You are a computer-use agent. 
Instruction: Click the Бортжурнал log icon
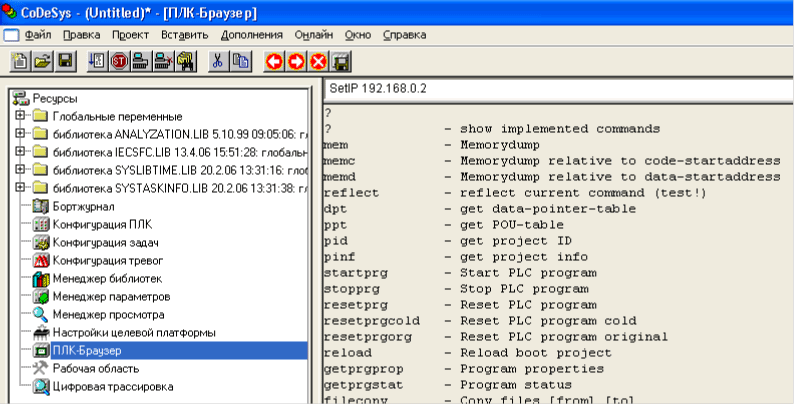(x=41, y=207)
